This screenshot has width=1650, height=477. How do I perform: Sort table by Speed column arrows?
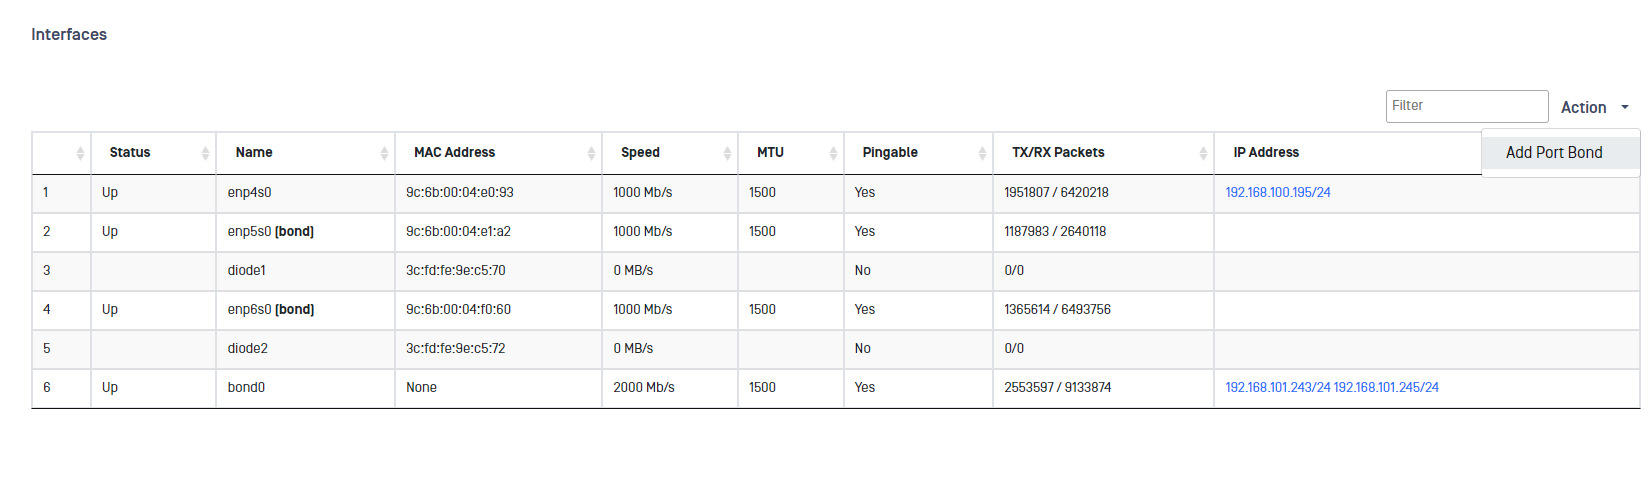(x=727, y=153)
